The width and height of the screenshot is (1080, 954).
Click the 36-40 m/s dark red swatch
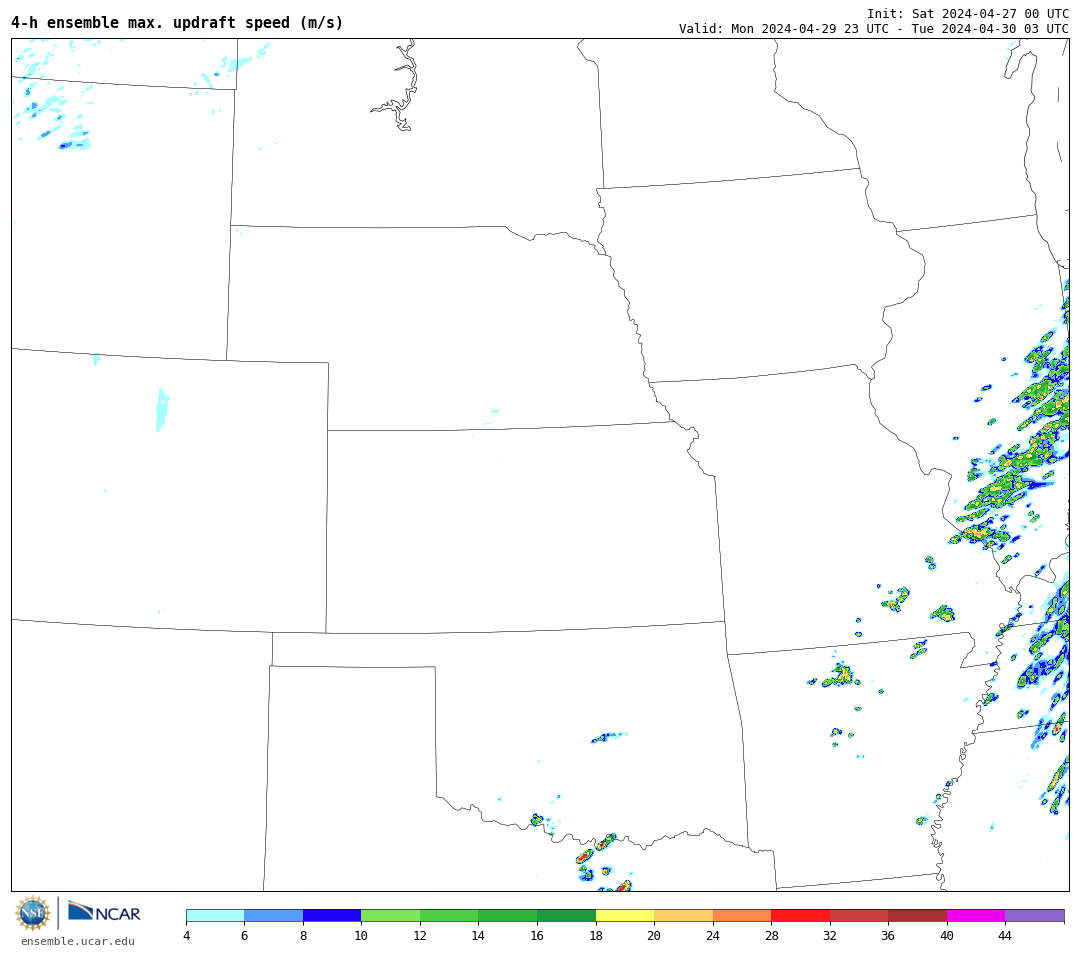[917, 915]
